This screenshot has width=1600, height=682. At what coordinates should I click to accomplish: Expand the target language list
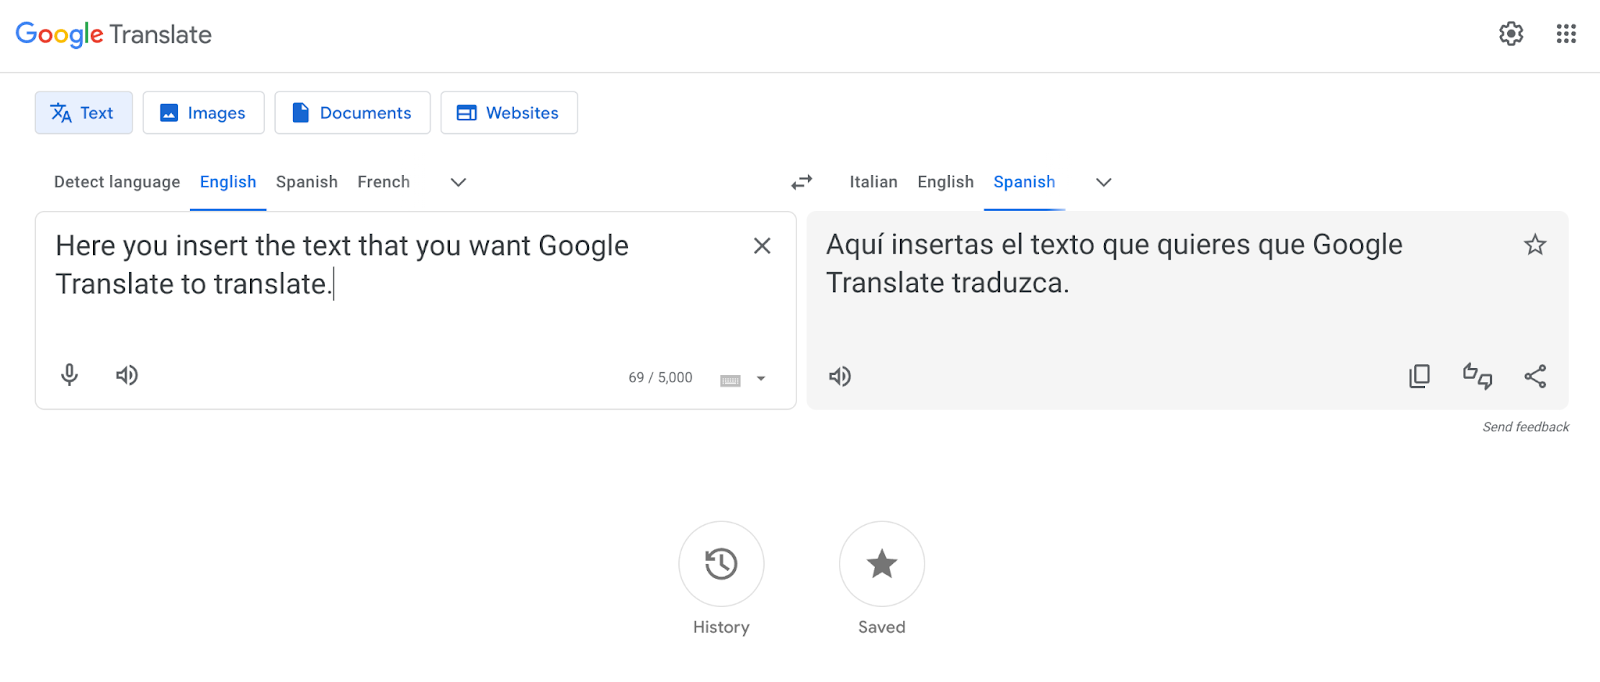tap(1102, 182)
